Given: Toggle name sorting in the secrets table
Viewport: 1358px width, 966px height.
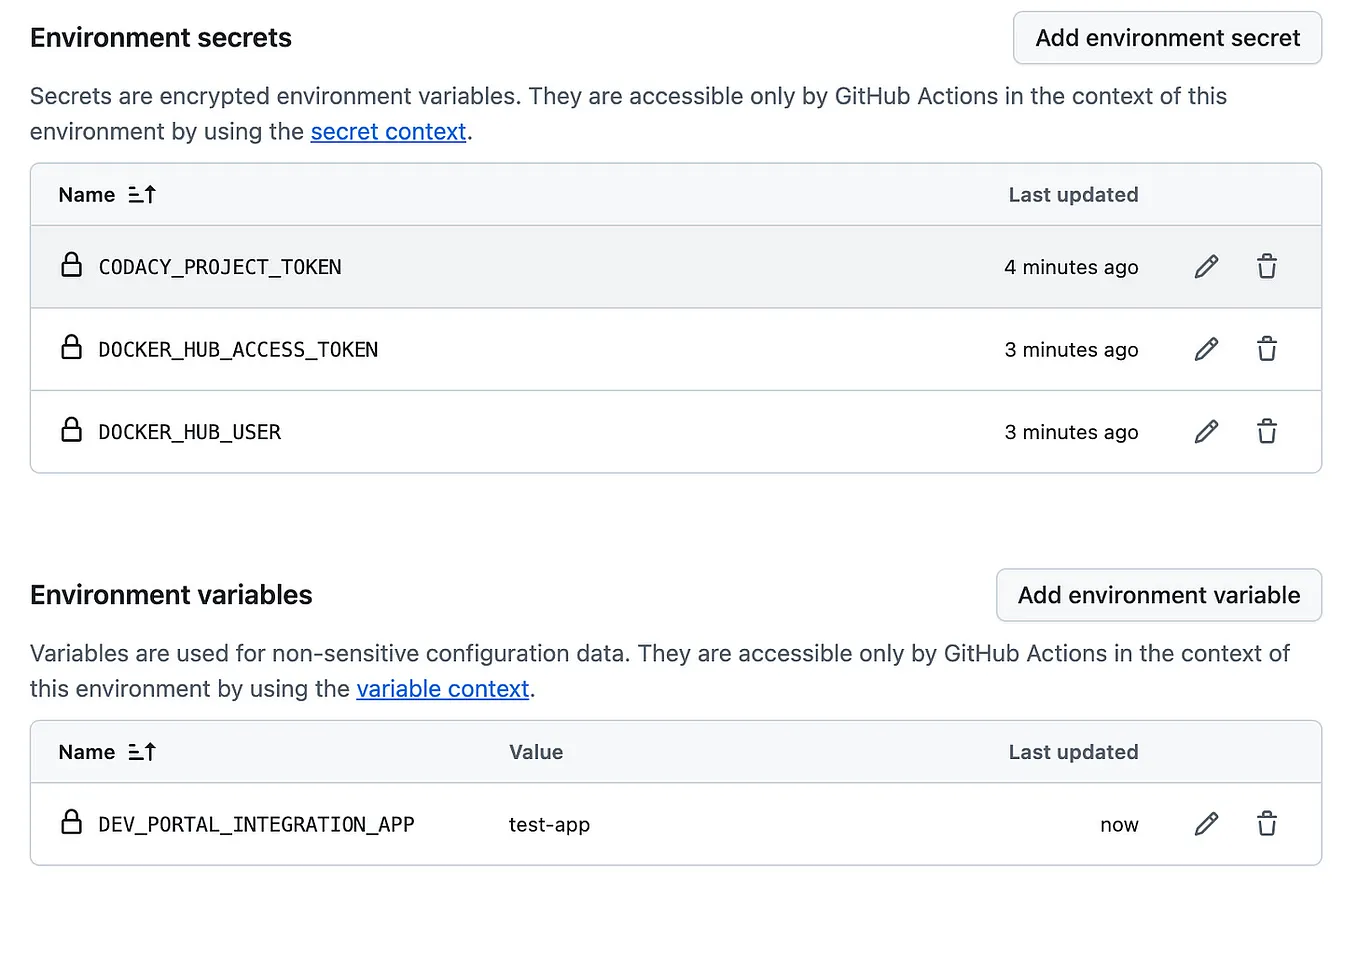Looking at the screenshot, I should tap(141, 194).
